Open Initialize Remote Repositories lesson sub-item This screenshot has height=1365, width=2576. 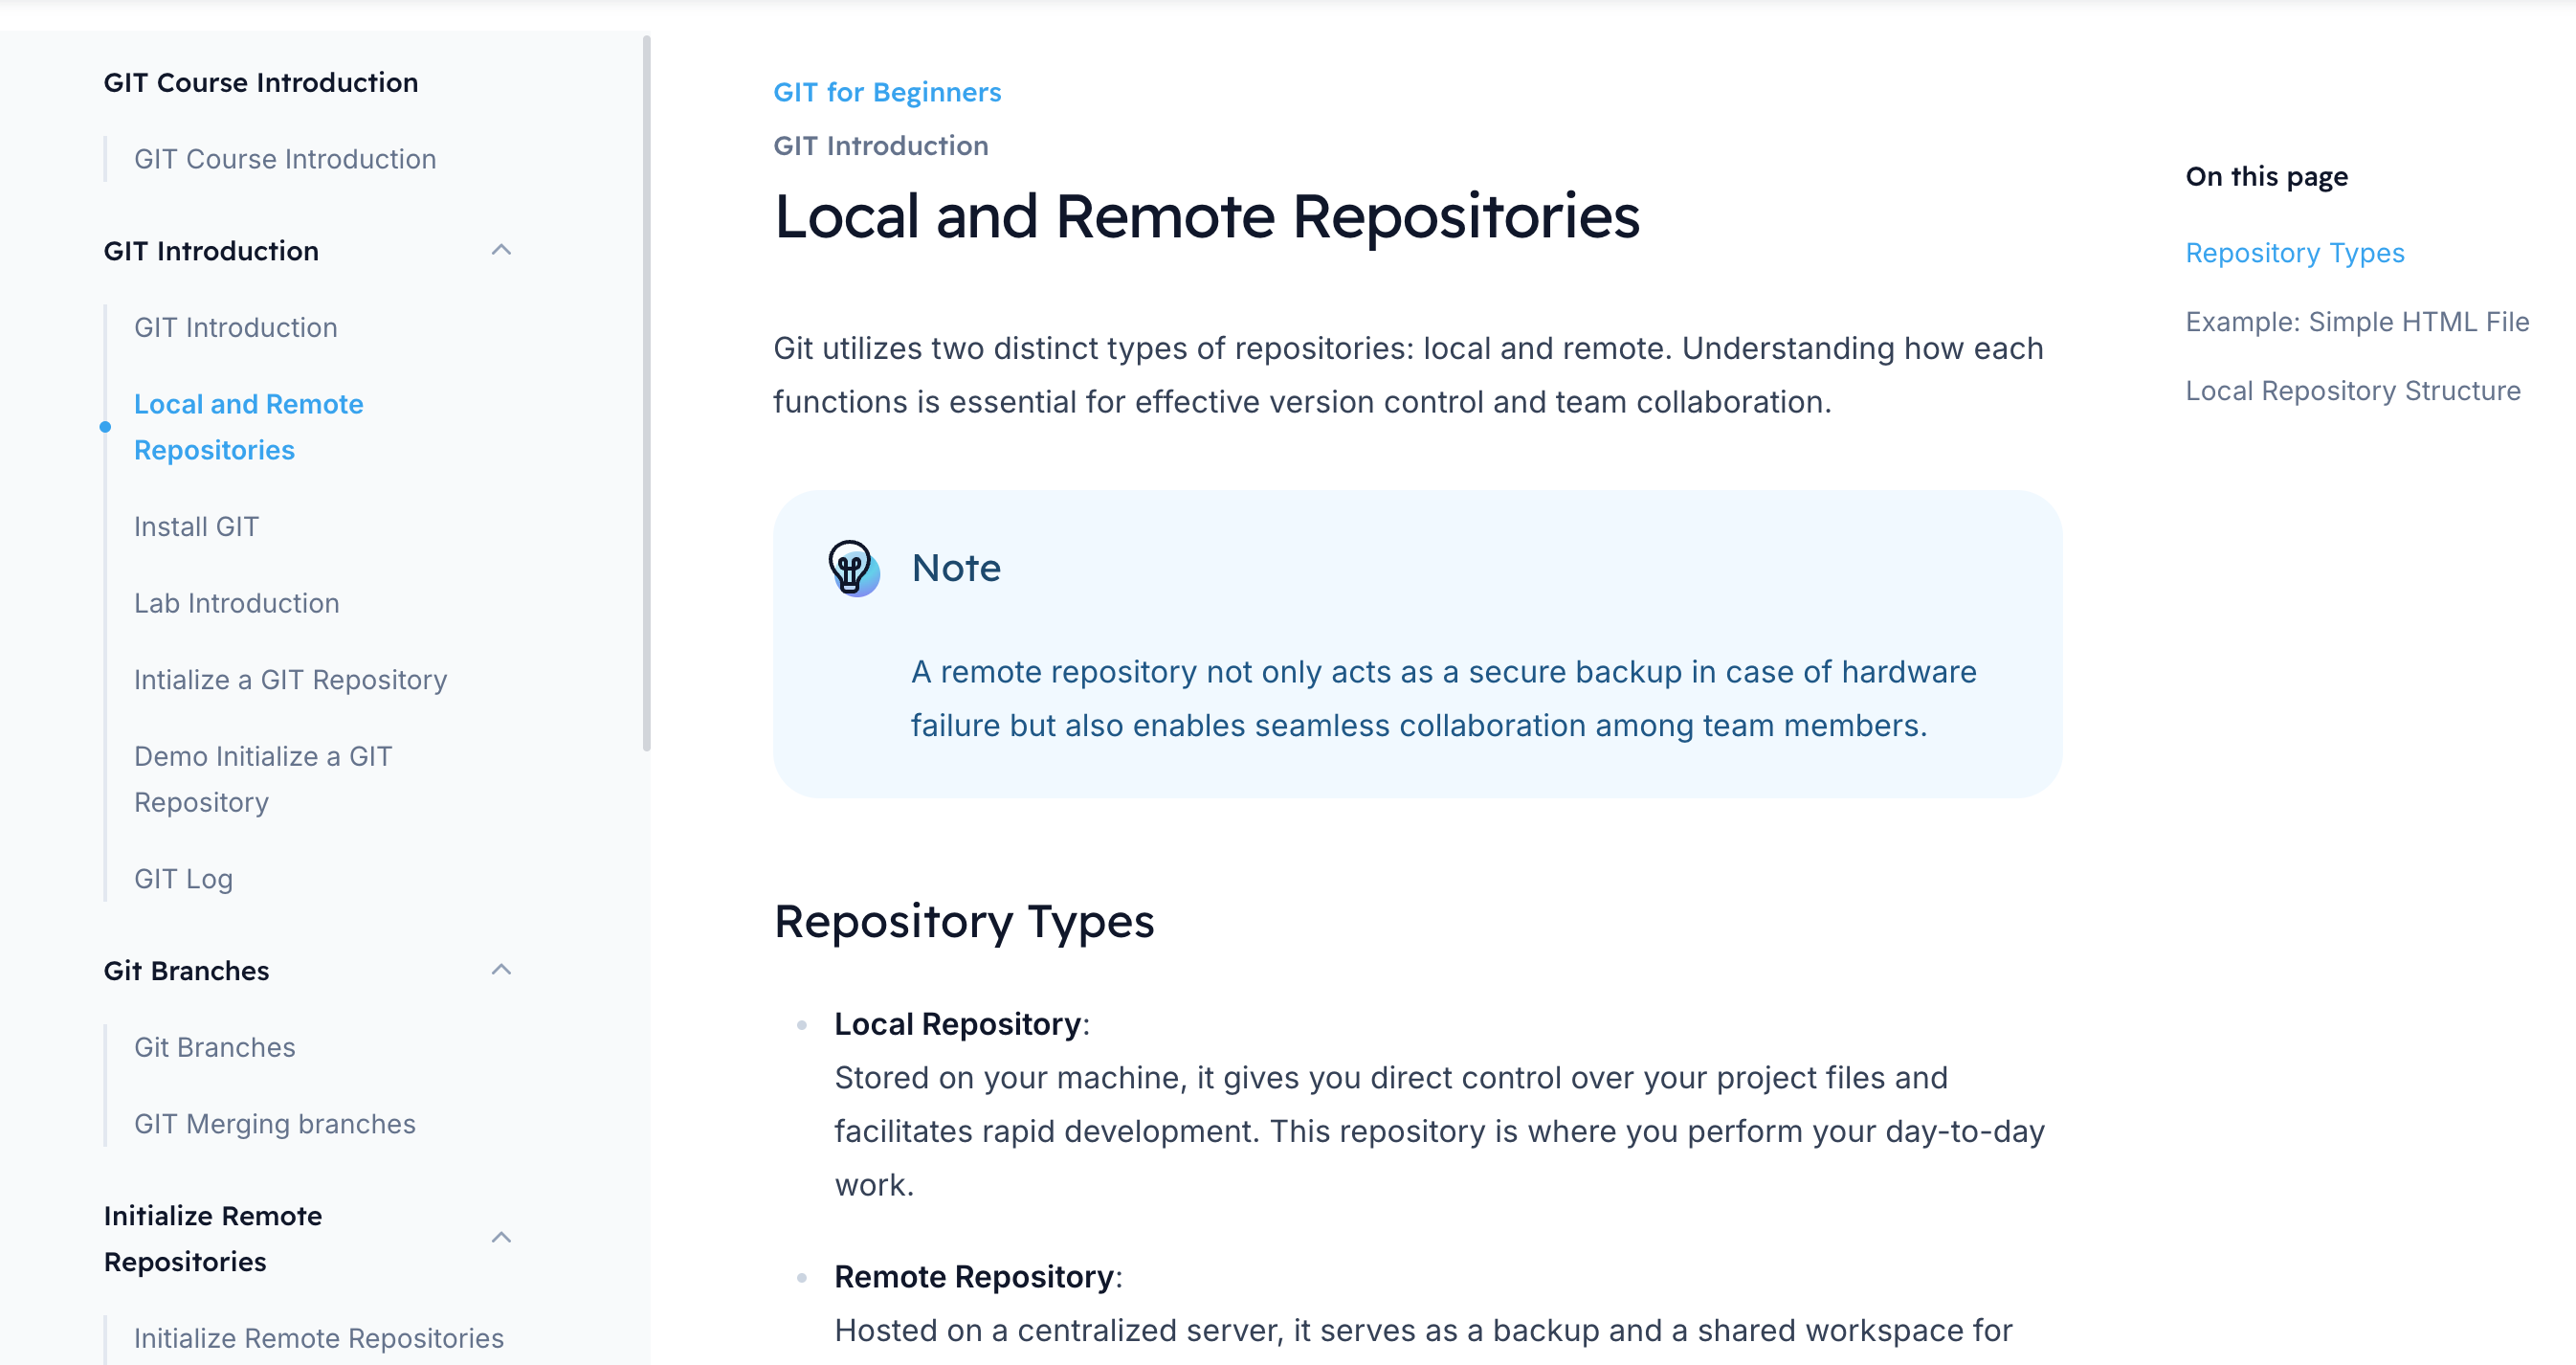point(318,1338)
